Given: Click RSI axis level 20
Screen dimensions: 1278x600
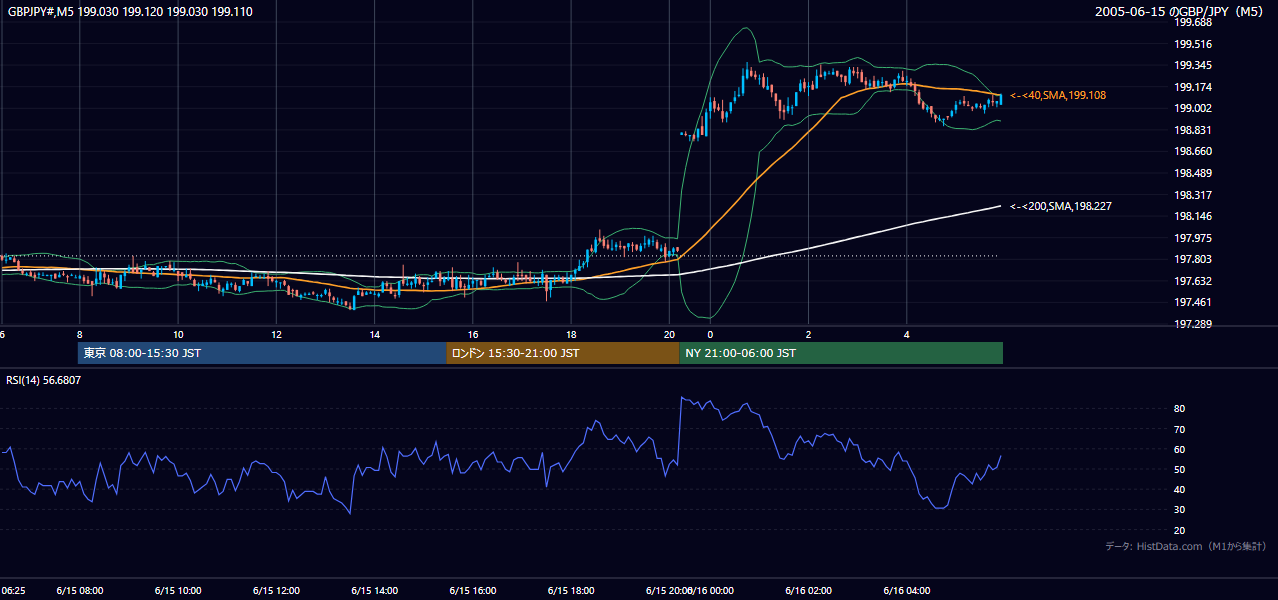Looking at the screenshot, I should 1180,530.
